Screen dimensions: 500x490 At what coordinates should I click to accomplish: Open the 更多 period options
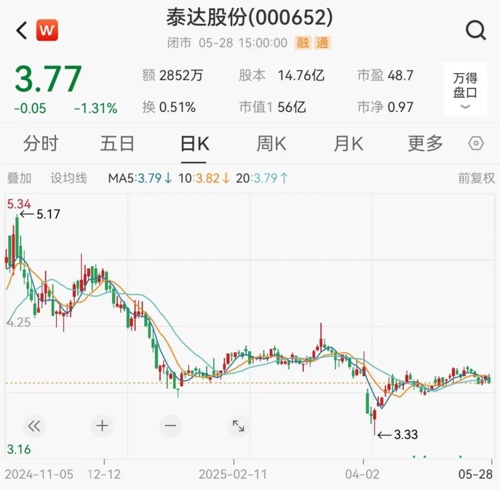pyautogui.click(x=425, y=144)
